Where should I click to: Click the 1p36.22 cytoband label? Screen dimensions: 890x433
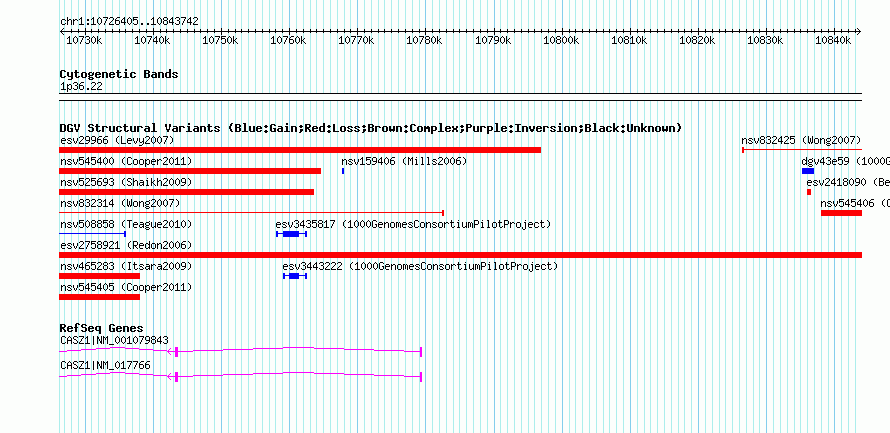tap(81, 87)
